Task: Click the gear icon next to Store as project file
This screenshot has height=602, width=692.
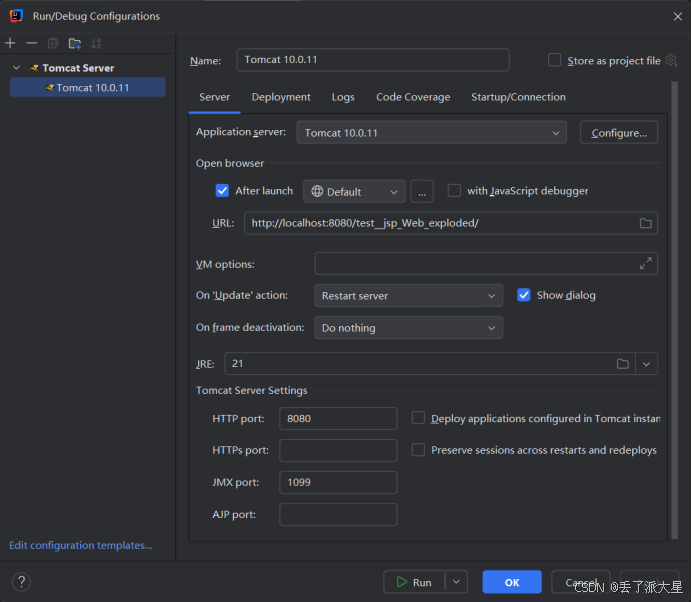Action: (671, 60)
